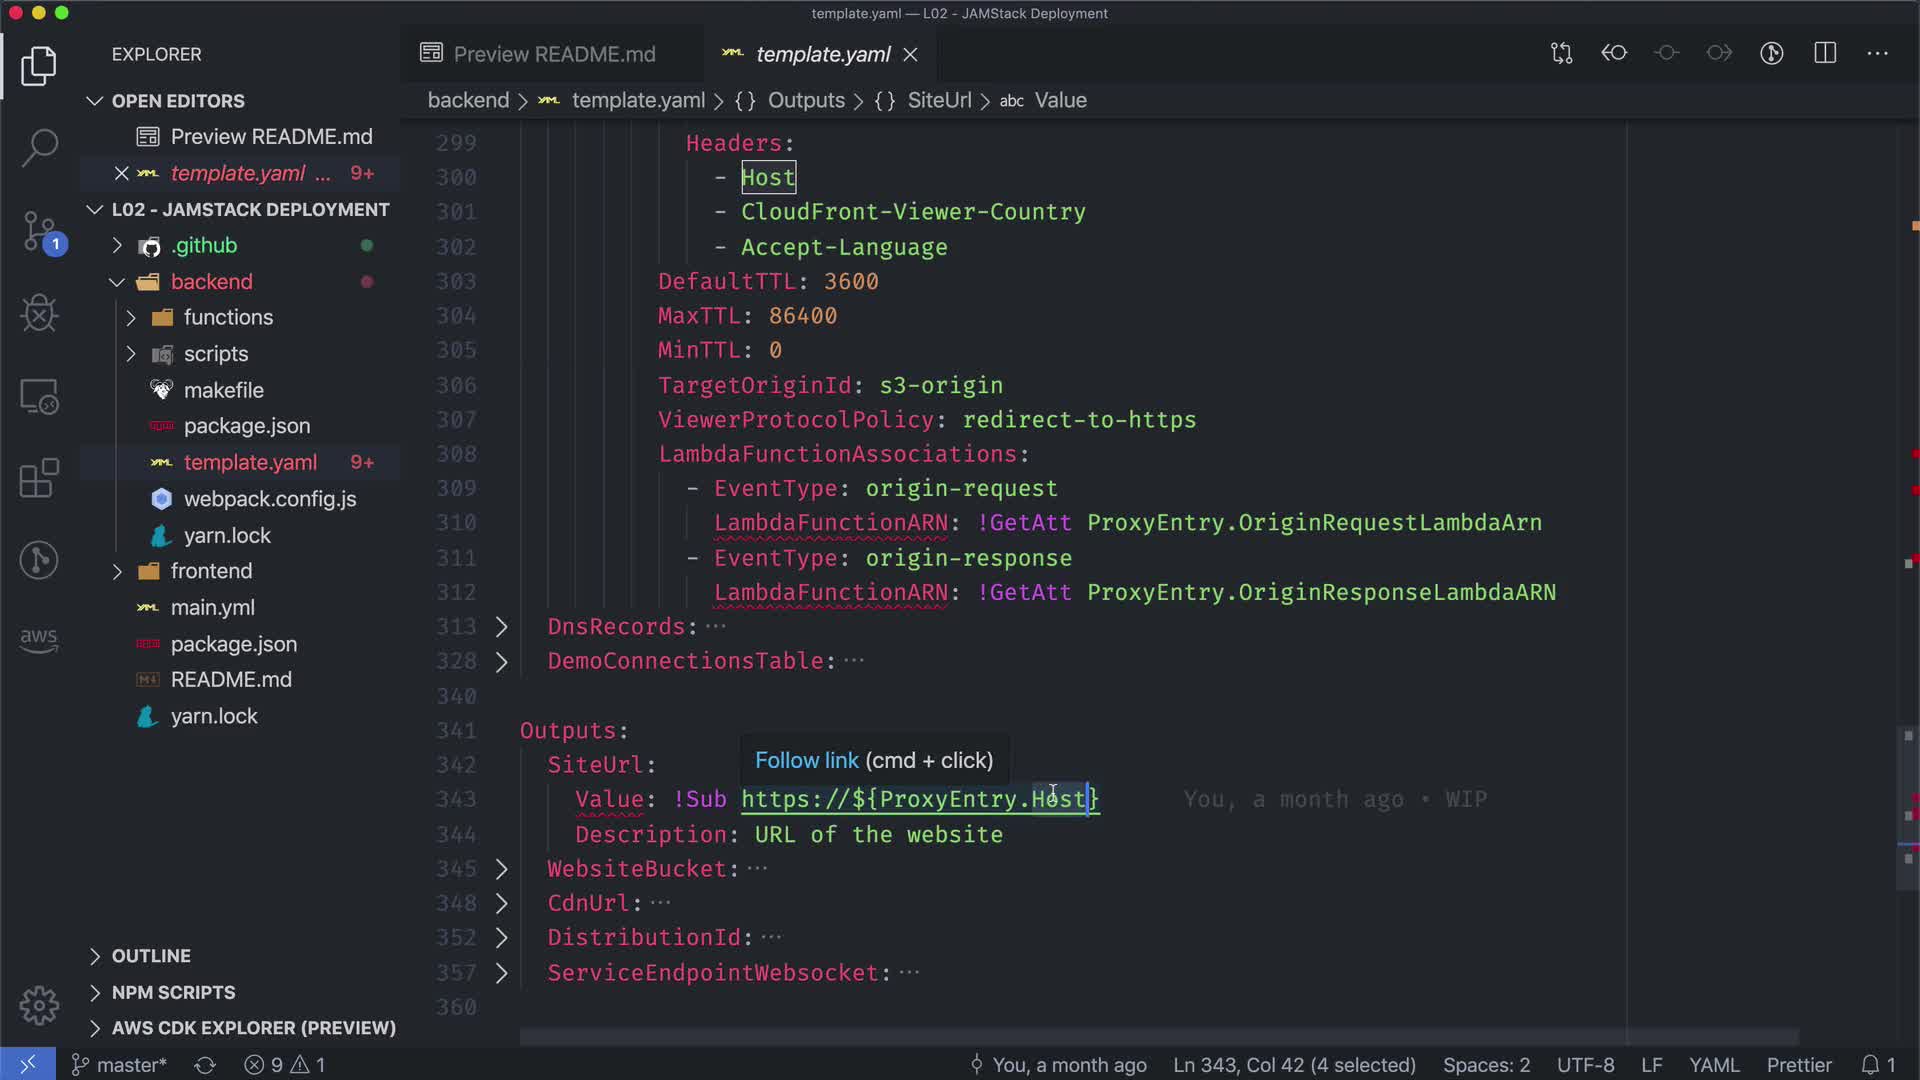Open the Manage gear menu

click(x=39, y=1005)
